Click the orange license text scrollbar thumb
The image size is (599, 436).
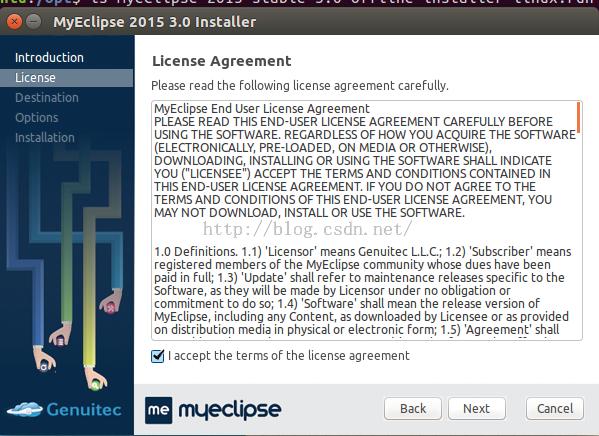[578, 117]
